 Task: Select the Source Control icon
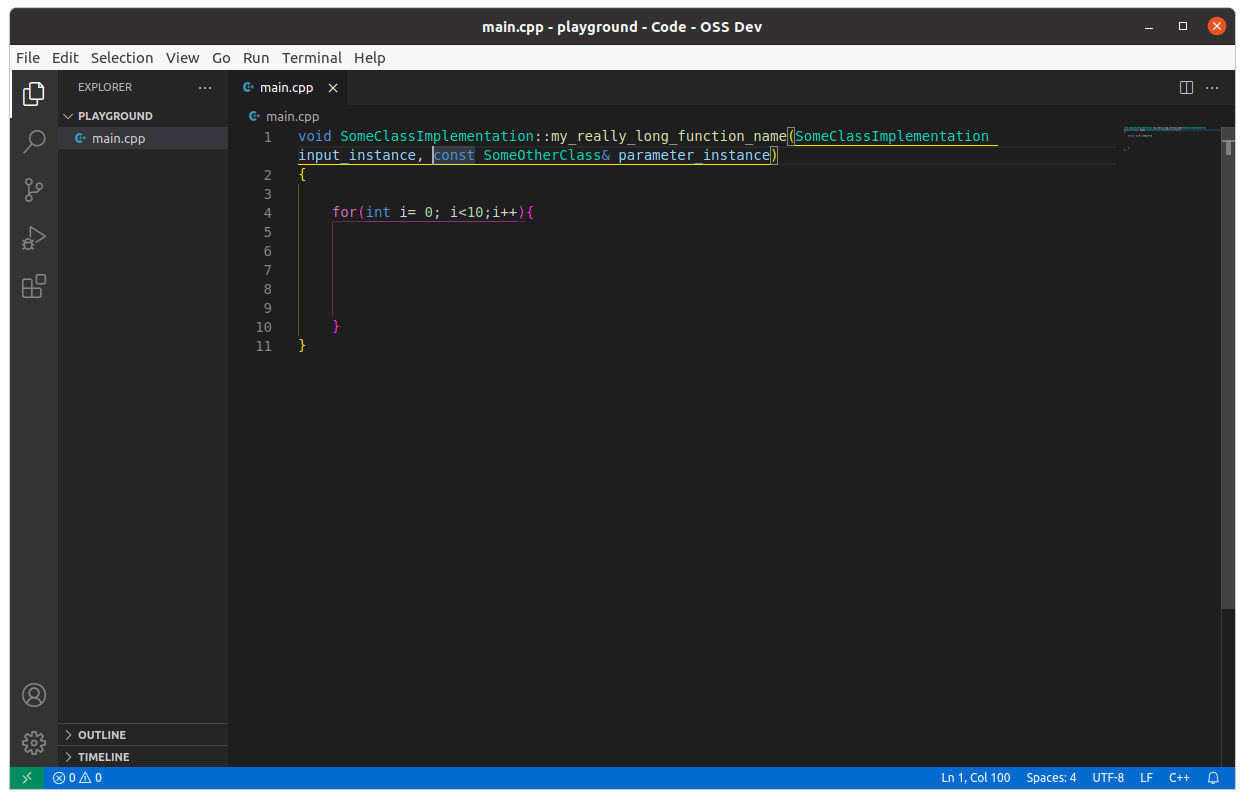click(x=33, y=190)
